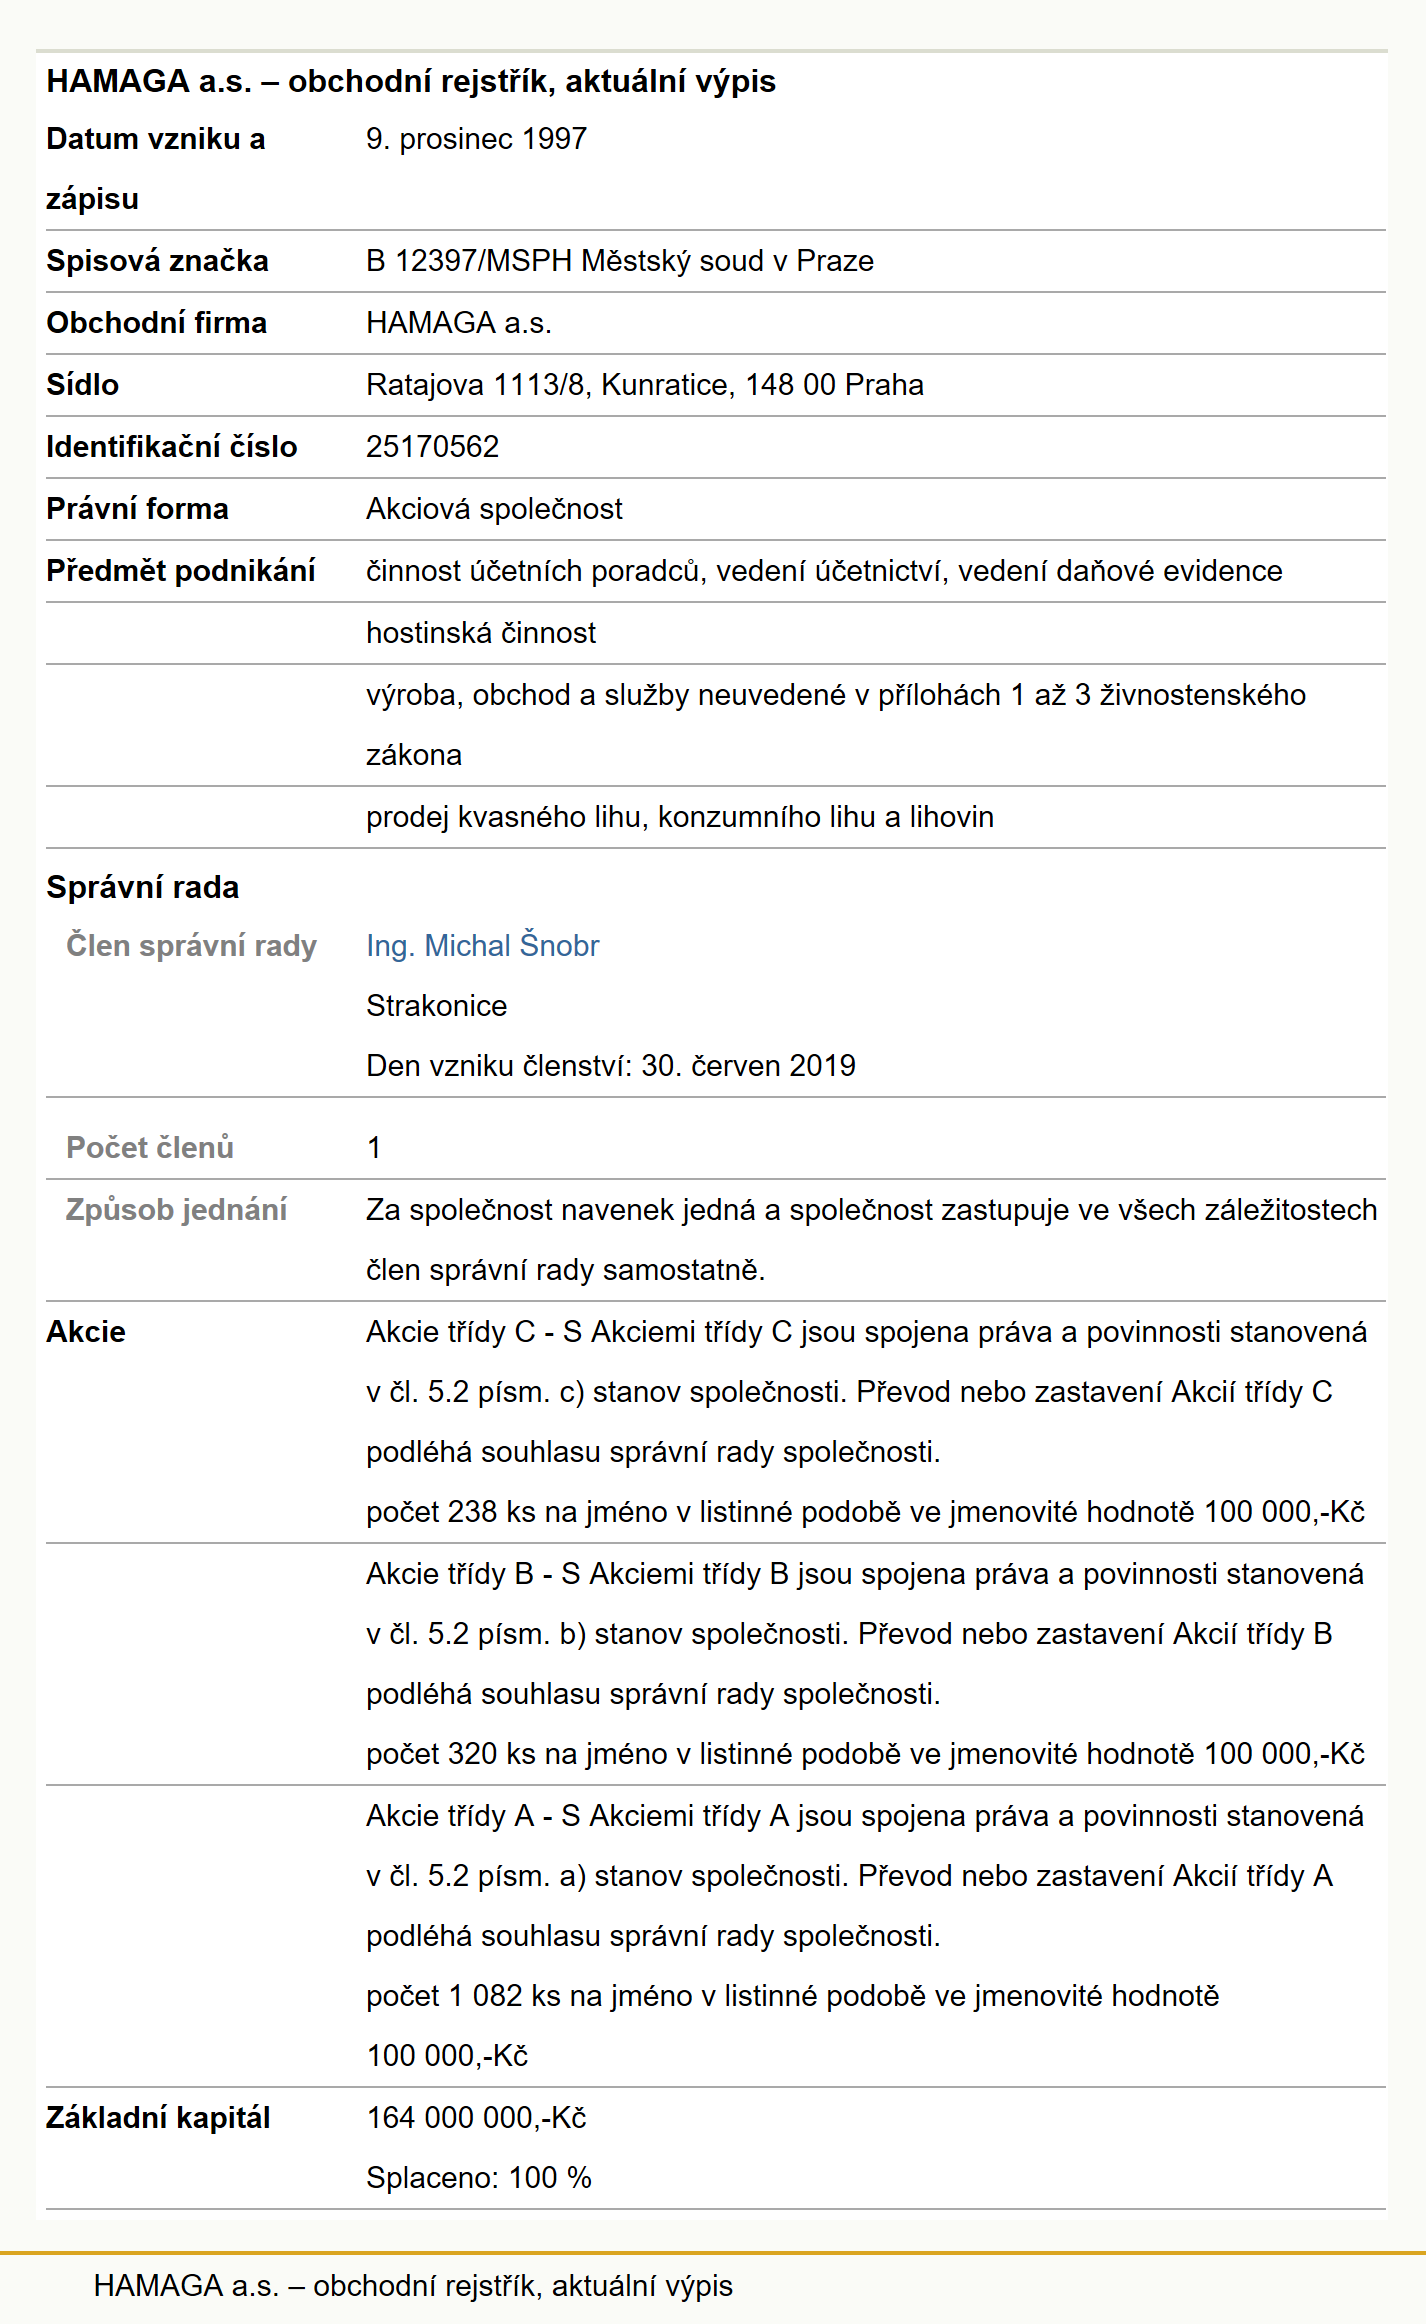Click the Člen správní rady label
The height and width of the screenshot is (2324, 1426).
191,945
